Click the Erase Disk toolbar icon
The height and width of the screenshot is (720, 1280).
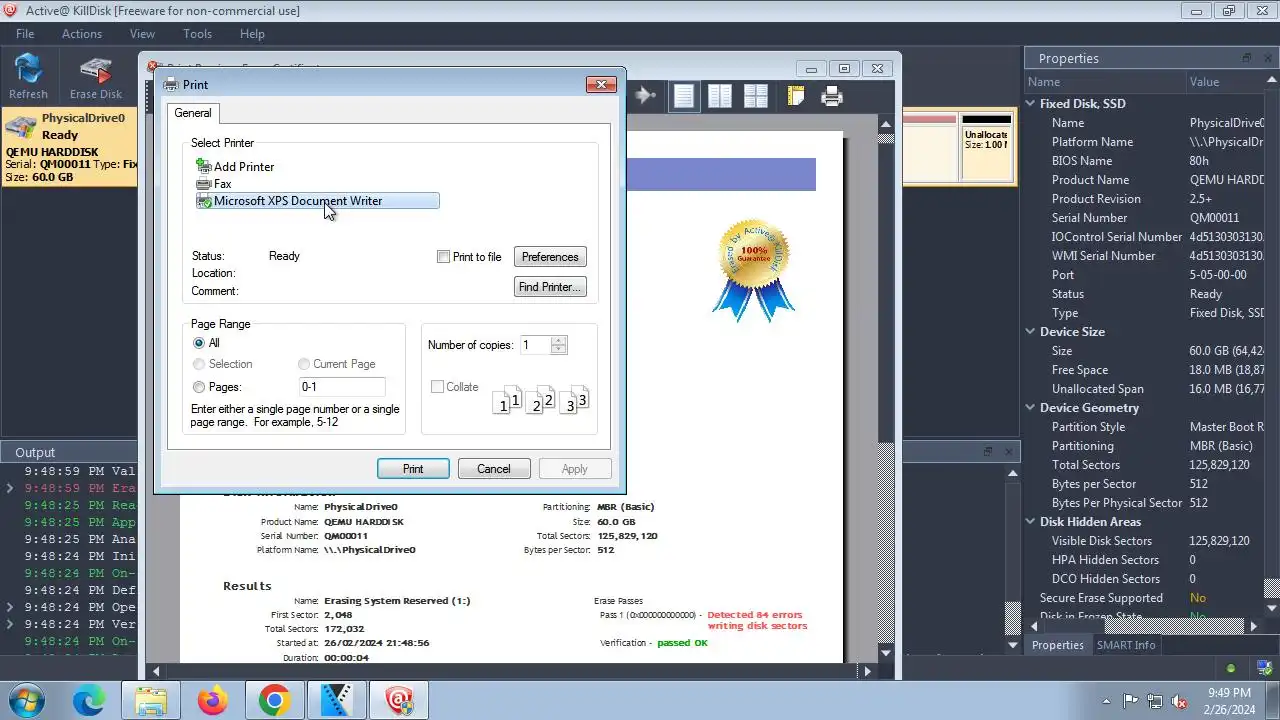96,77
